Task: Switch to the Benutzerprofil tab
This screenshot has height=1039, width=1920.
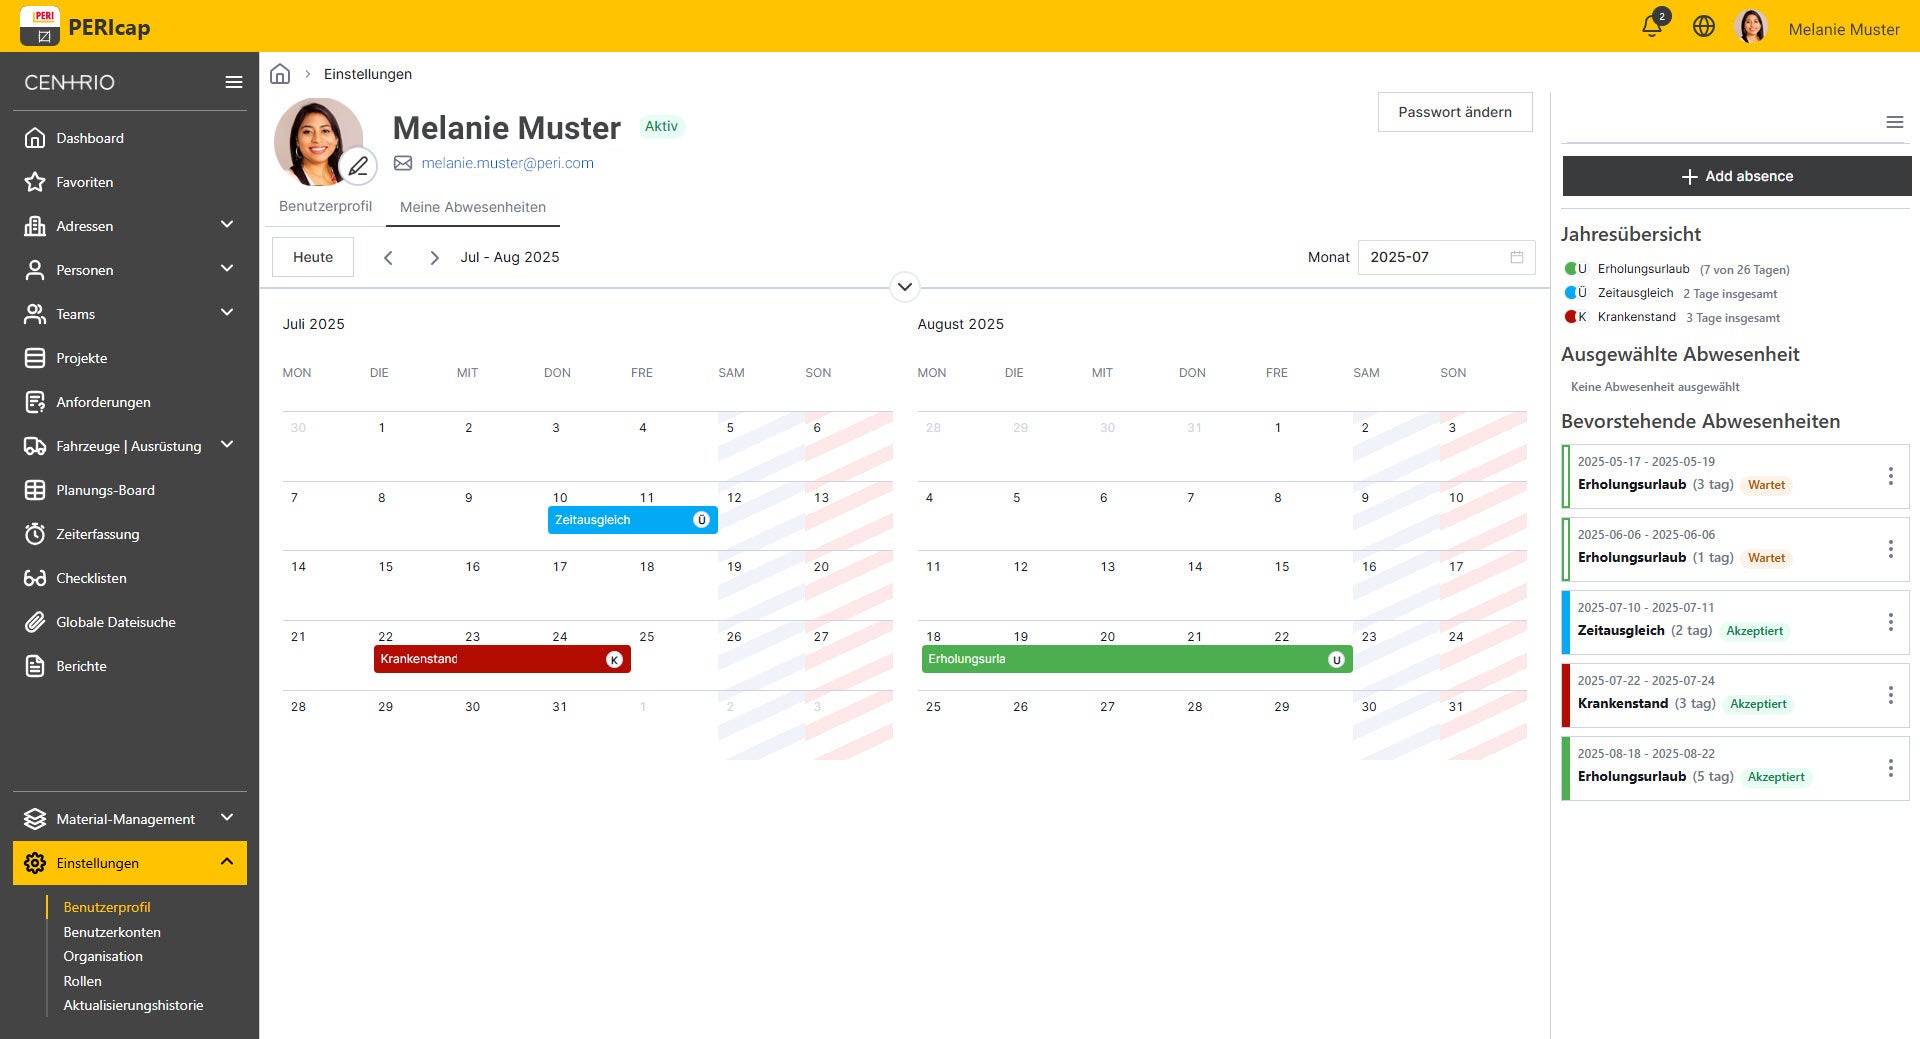Action: point(325,206)
